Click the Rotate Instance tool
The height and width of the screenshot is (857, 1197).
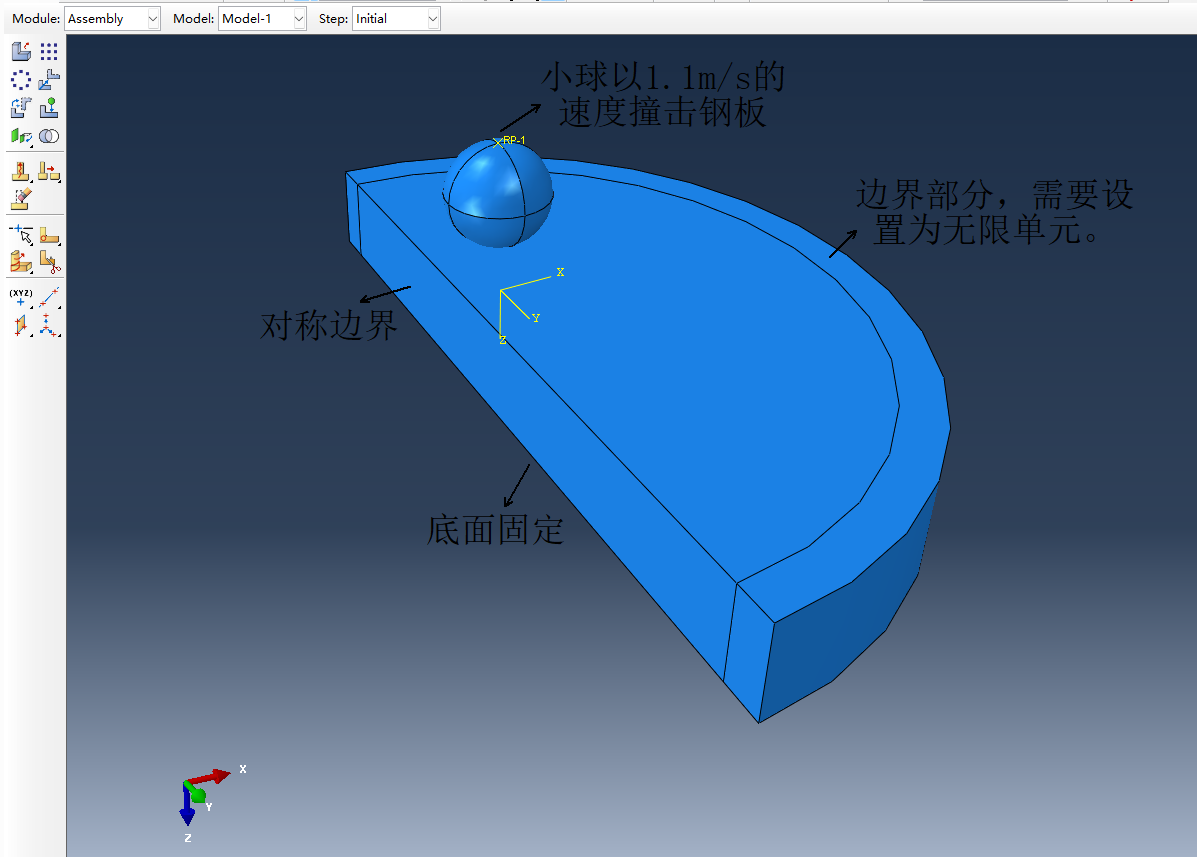click(x=20, y=108)
